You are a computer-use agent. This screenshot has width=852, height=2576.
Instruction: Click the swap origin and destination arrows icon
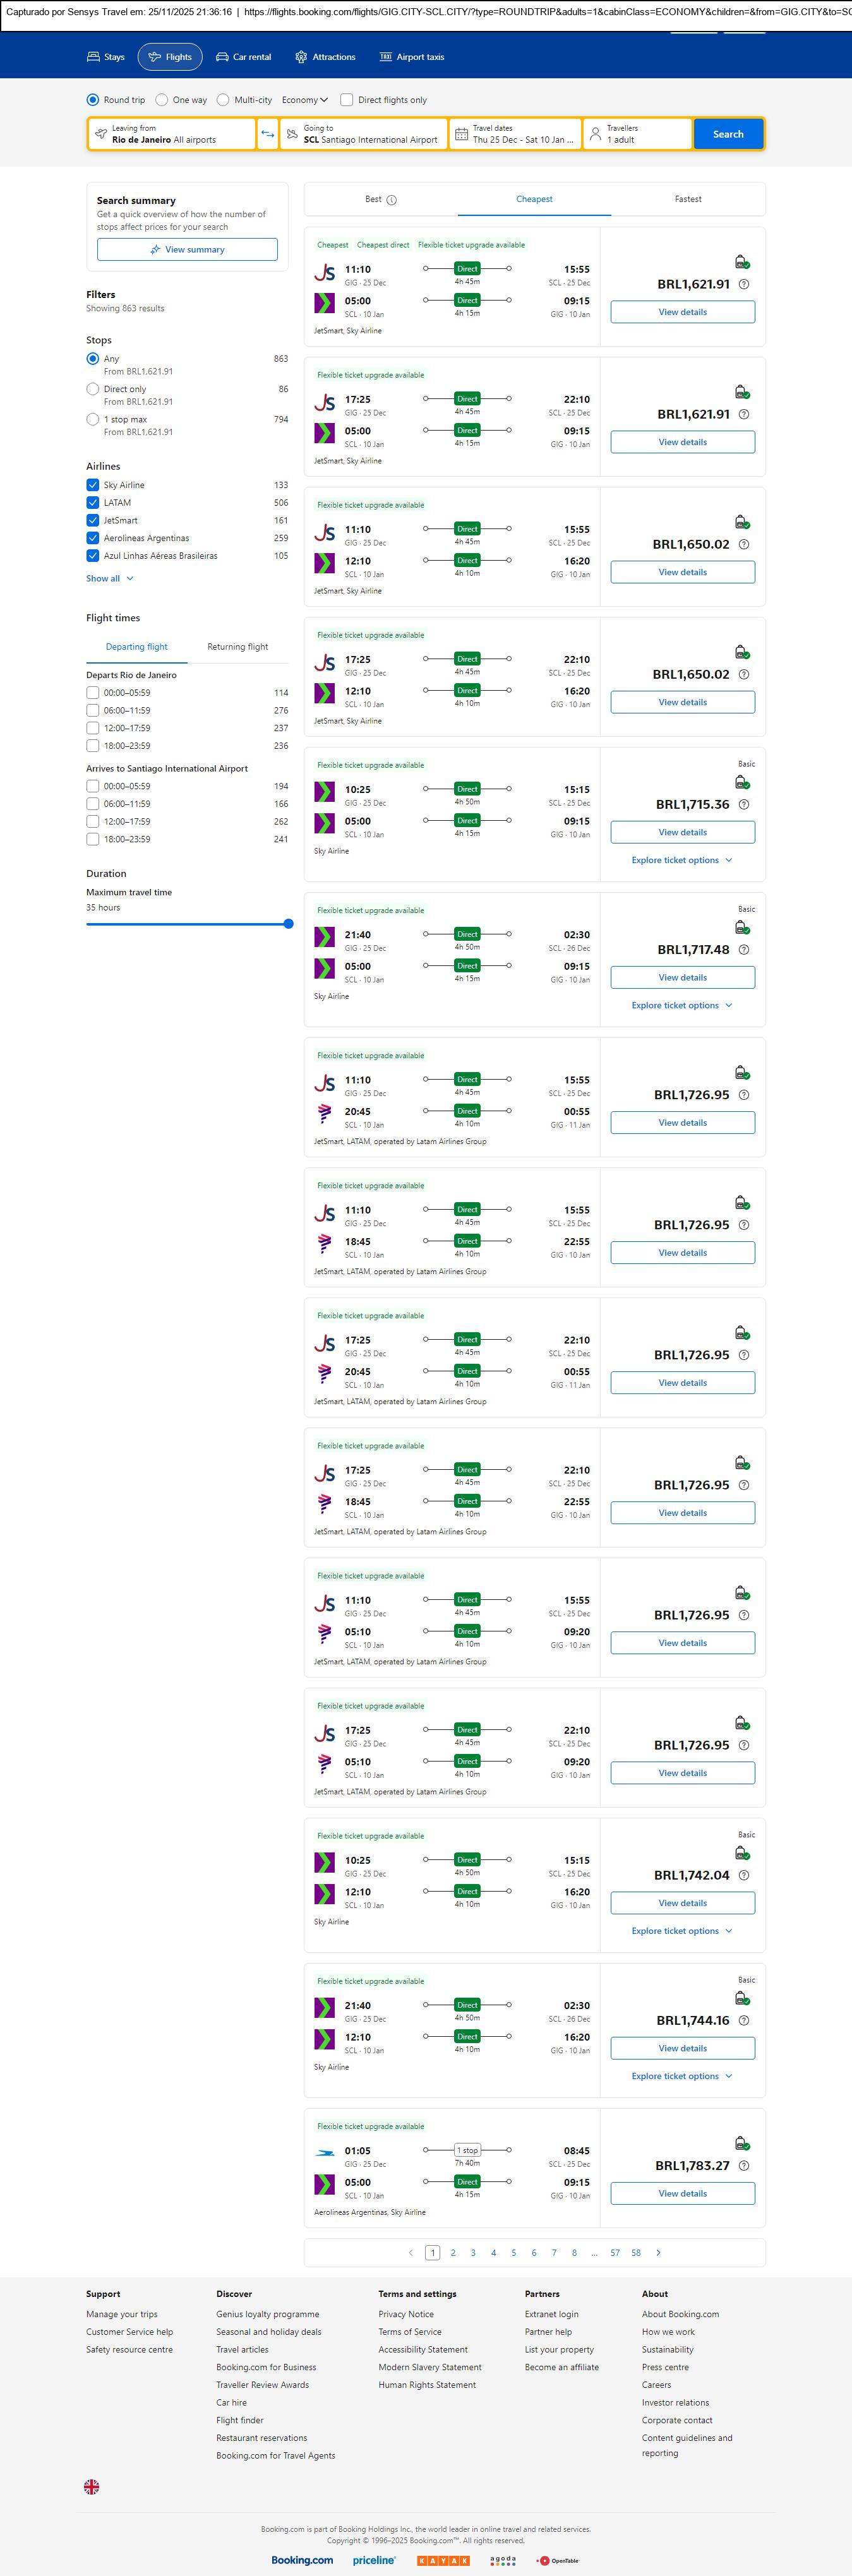pyautogui.click(x=267, y=134)
